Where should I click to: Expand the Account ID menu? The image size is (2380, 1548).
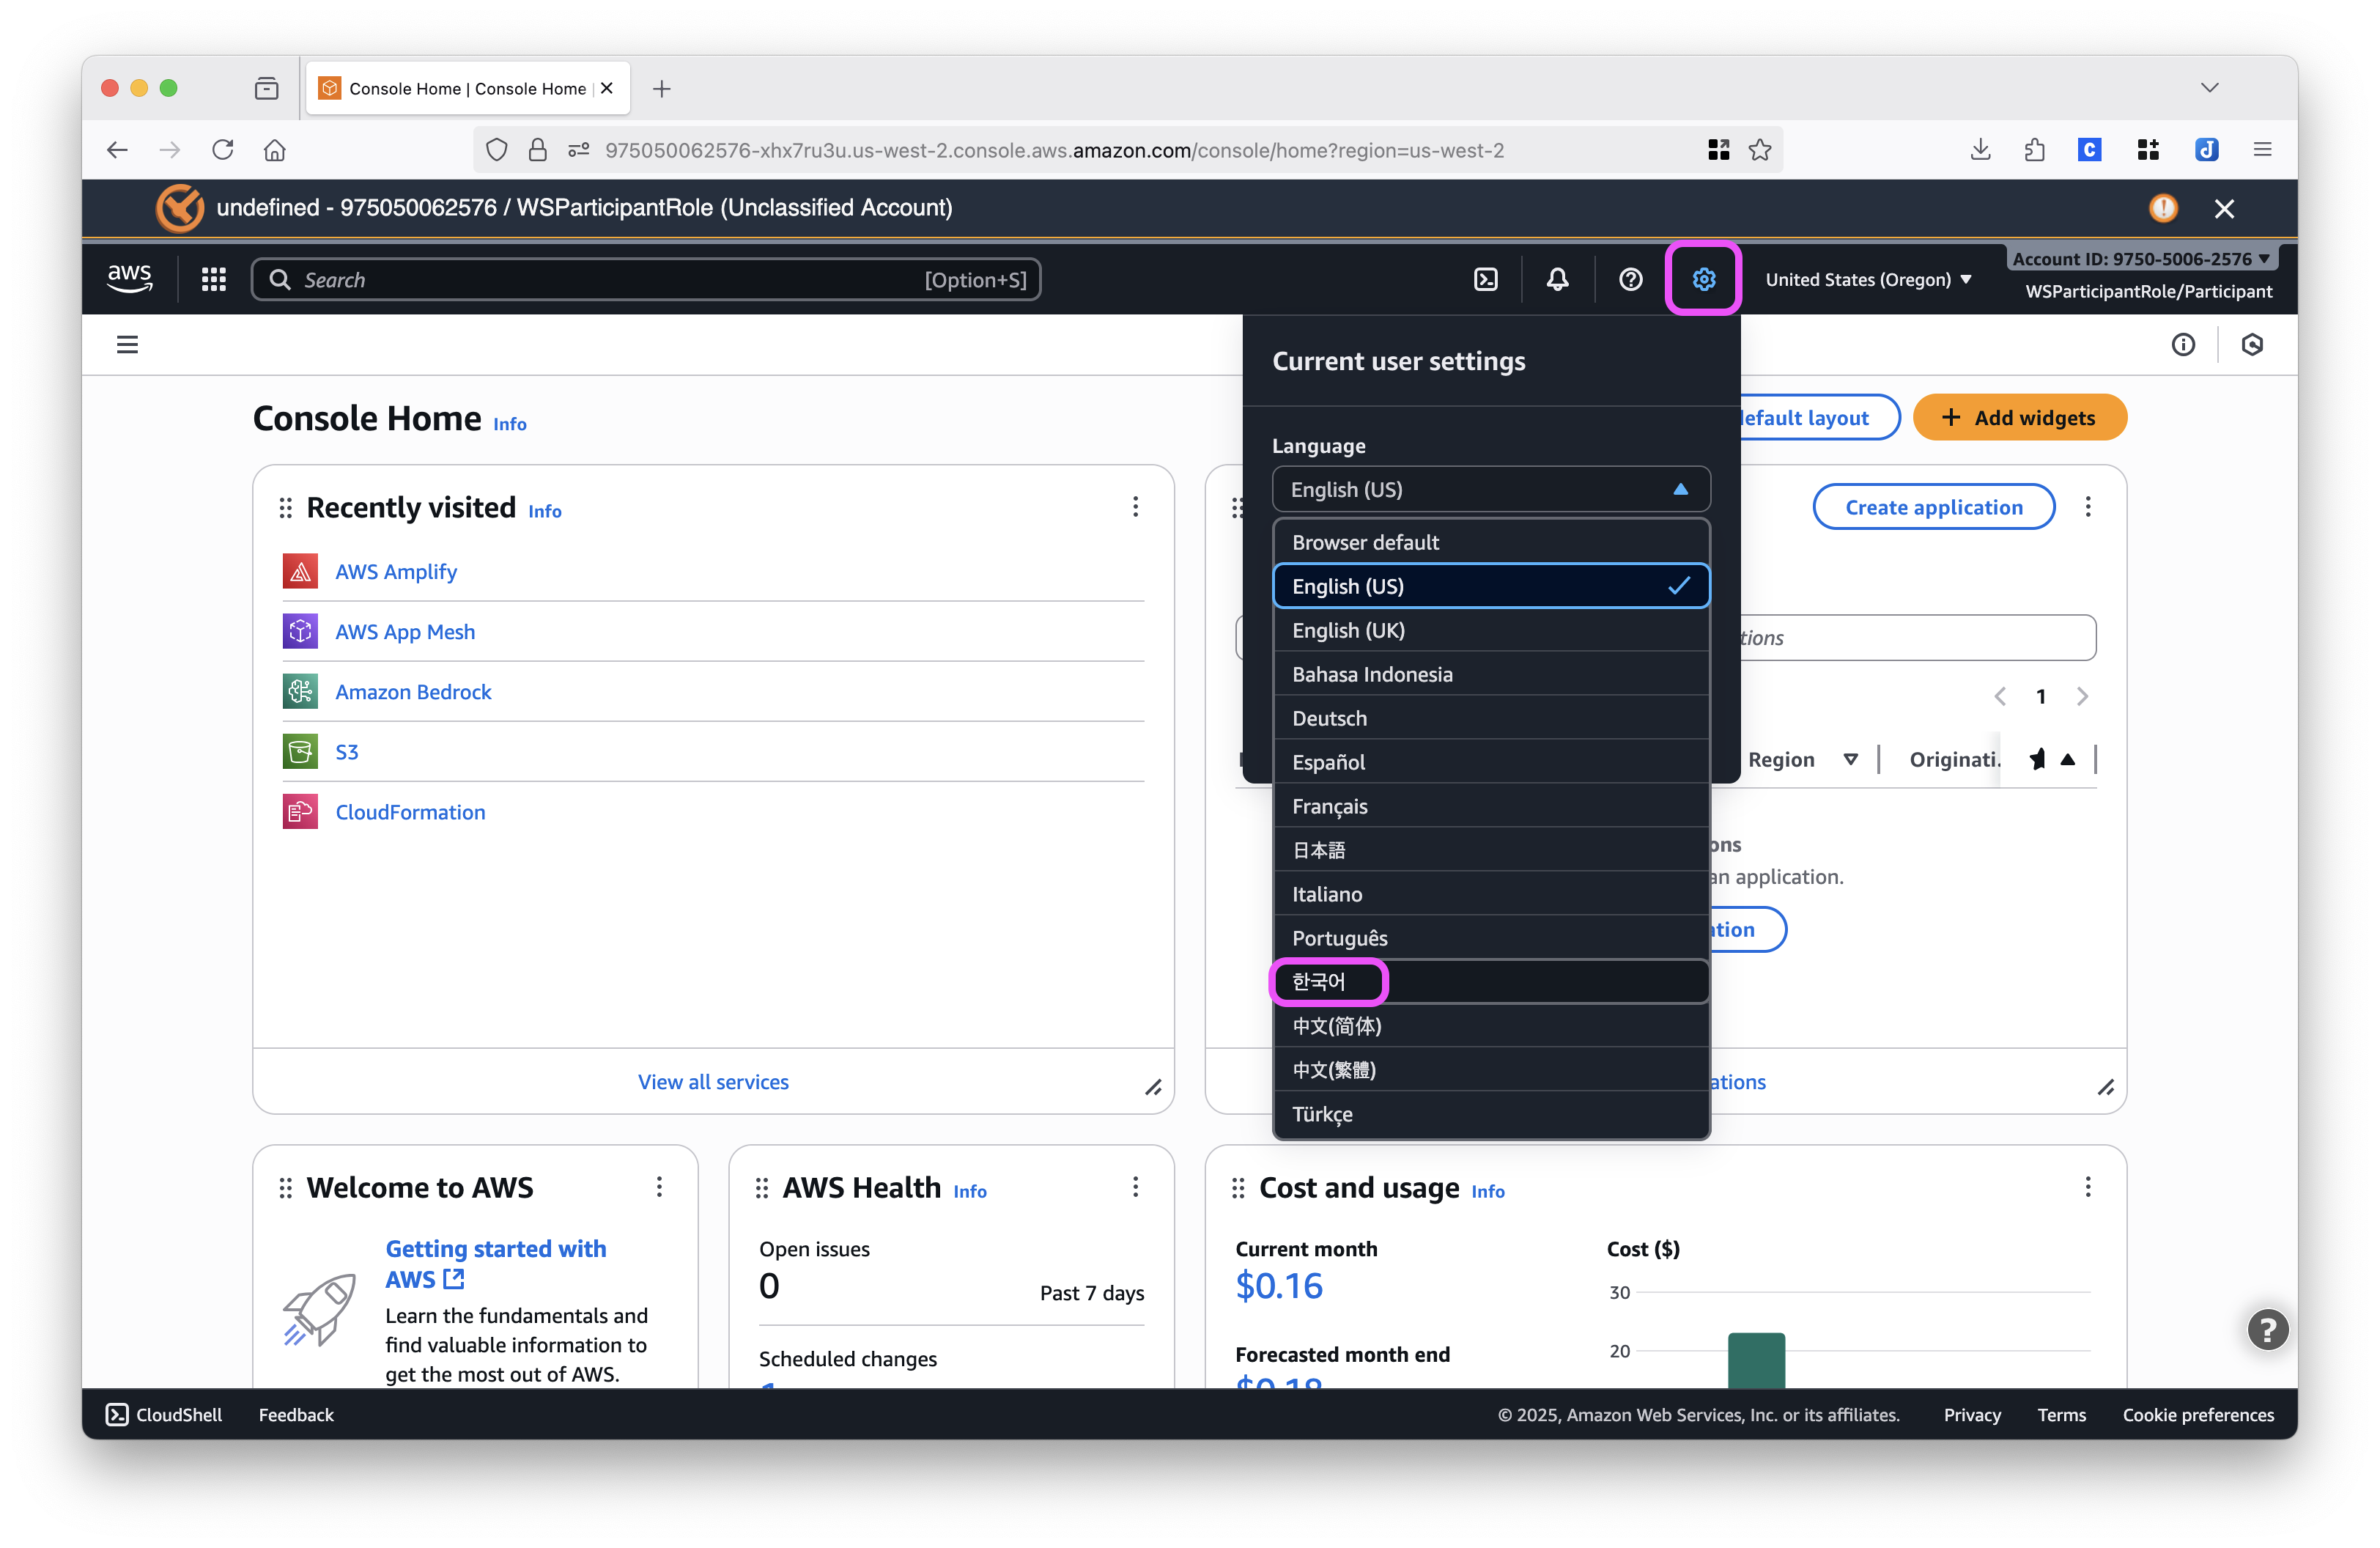click(x=2141, y=258)
